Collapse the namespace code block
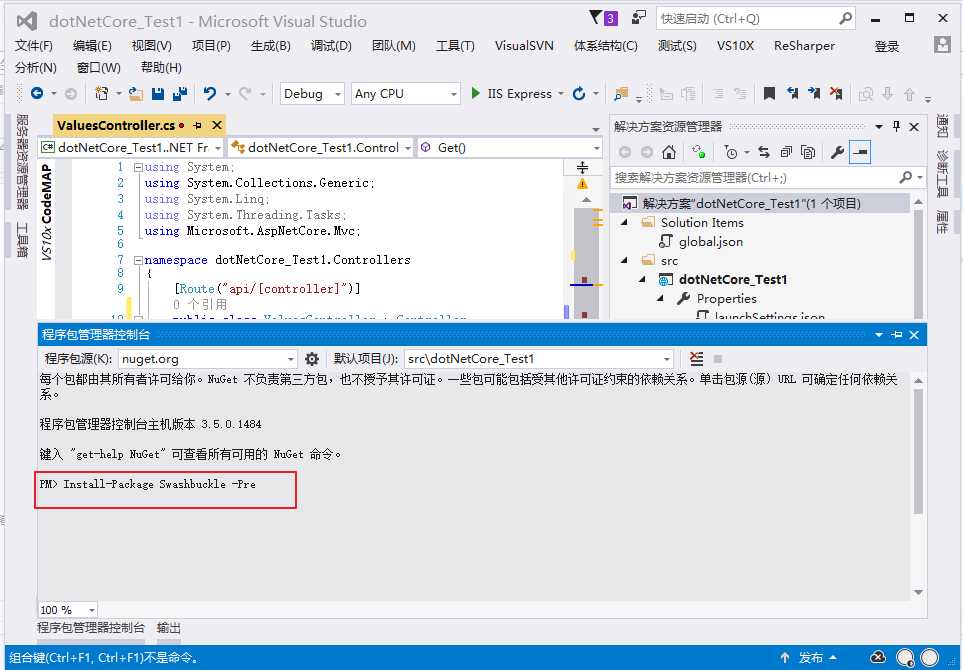The height and width of the screenshot is (670, 963). pyautogui.click(x=138, y=260)
